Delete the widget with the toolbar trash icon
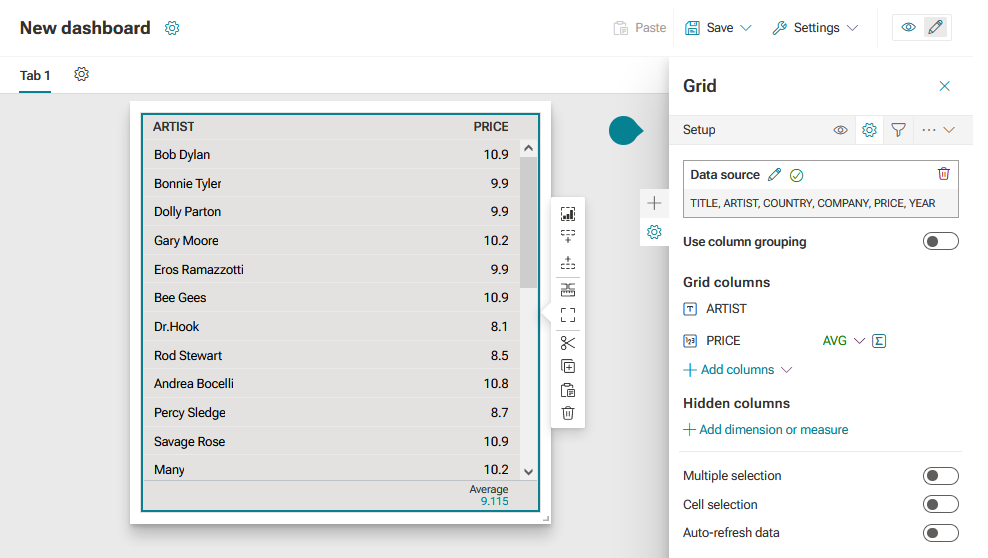Image resolution: width=988 pixels, height=558 pixels. click(x=568, y=413)
